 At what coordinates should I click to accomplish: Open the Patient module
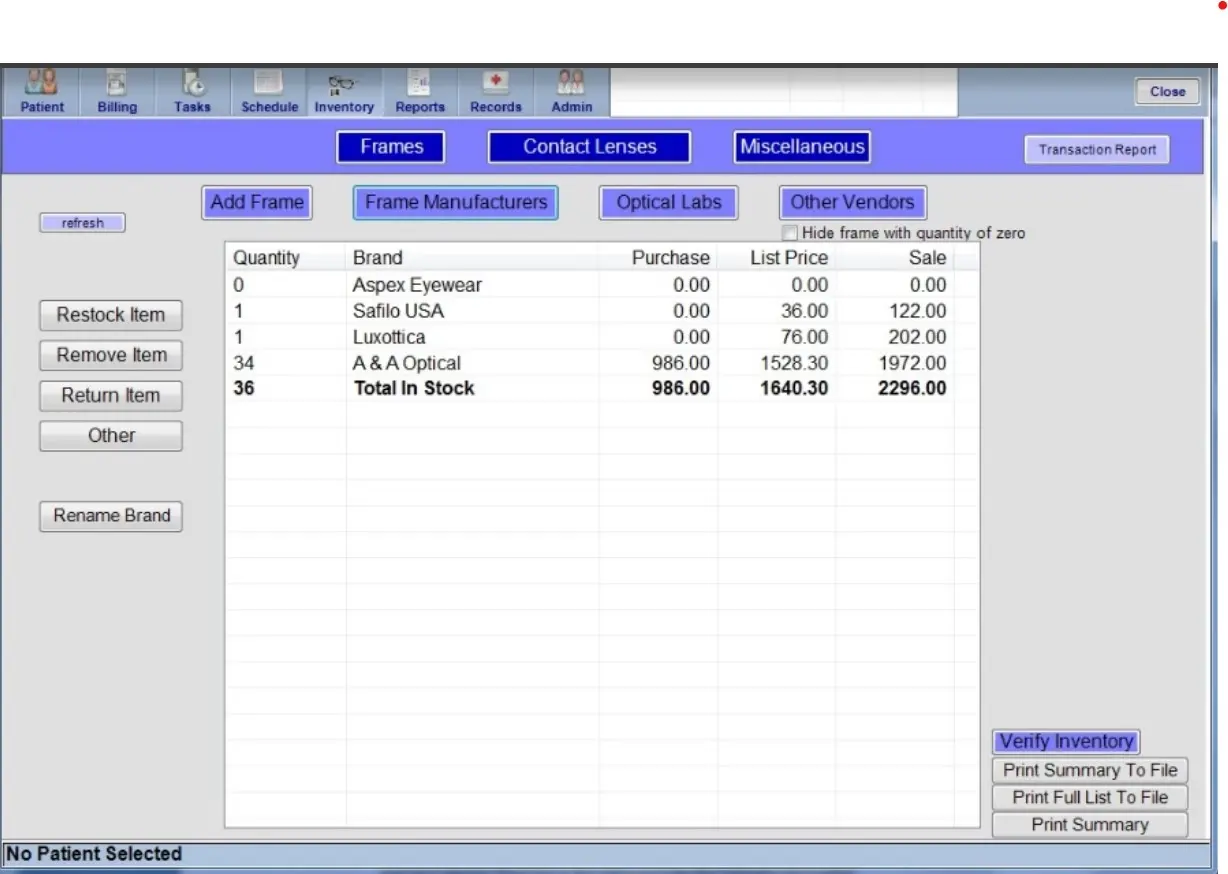pos(41,91)
